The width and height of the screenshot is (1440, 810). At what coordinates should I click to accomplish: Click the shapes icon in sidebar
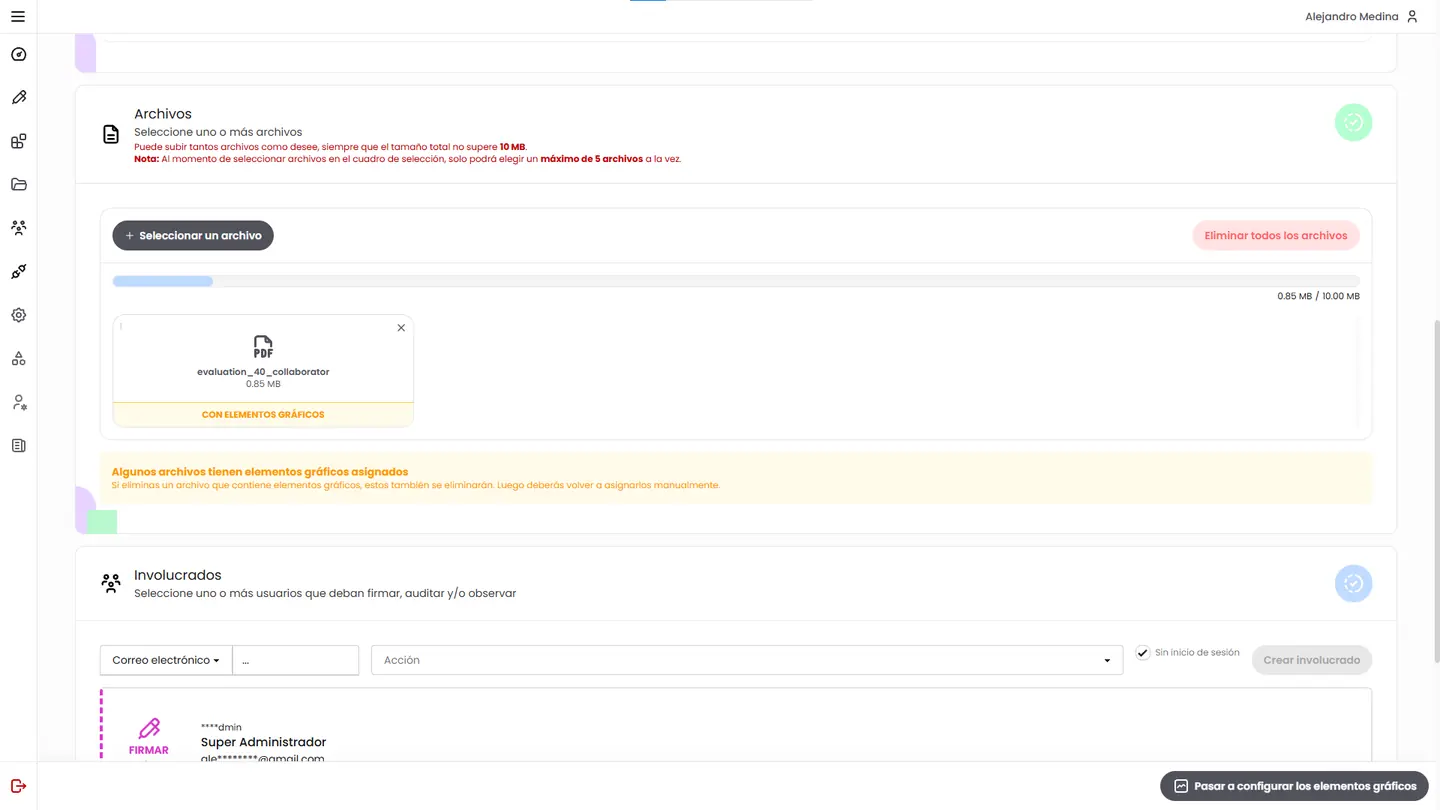click(x=18, y=358)
